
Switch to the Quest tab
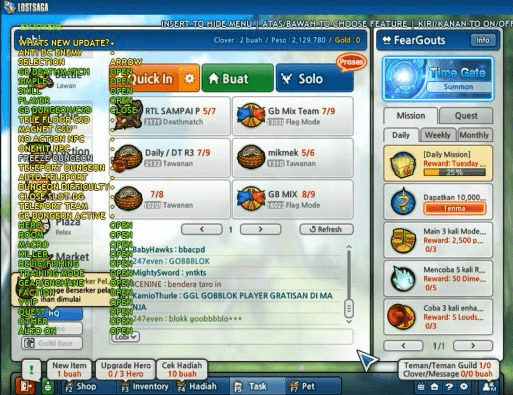tap(466, 116)
